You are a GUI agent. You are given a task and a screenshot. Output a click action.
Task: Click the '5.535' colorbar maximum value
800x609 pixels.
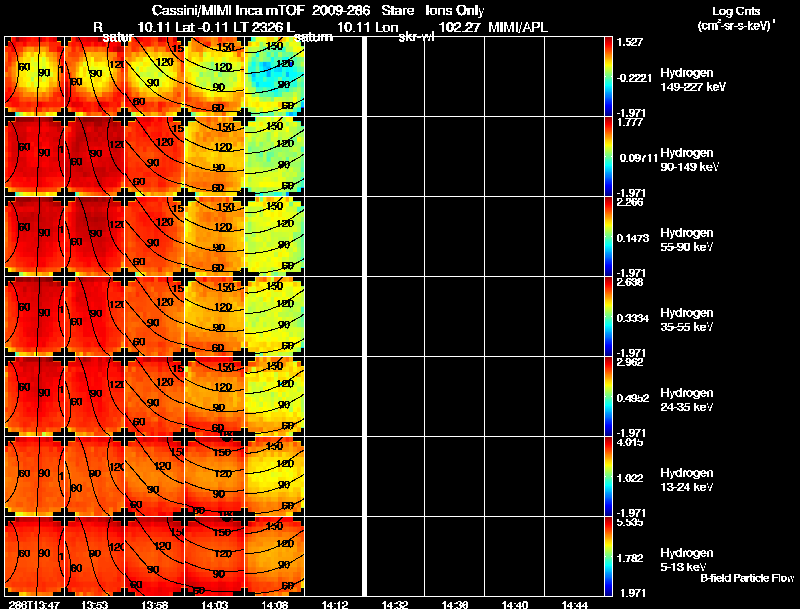pos(630,523)
